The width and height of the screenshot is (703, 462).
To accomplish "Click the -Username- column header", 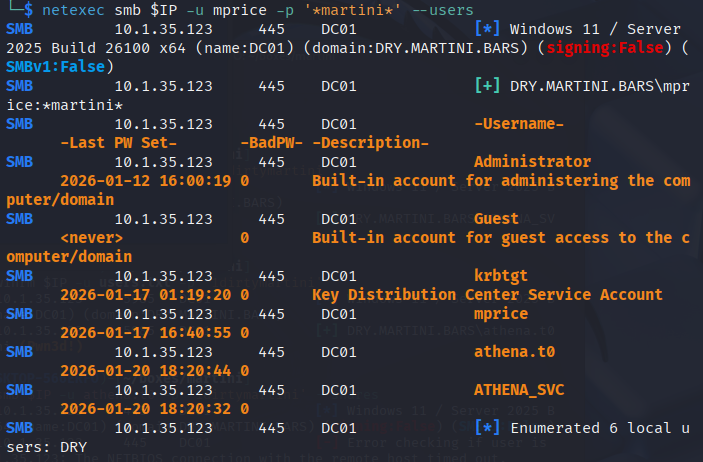I will (519, 124).
